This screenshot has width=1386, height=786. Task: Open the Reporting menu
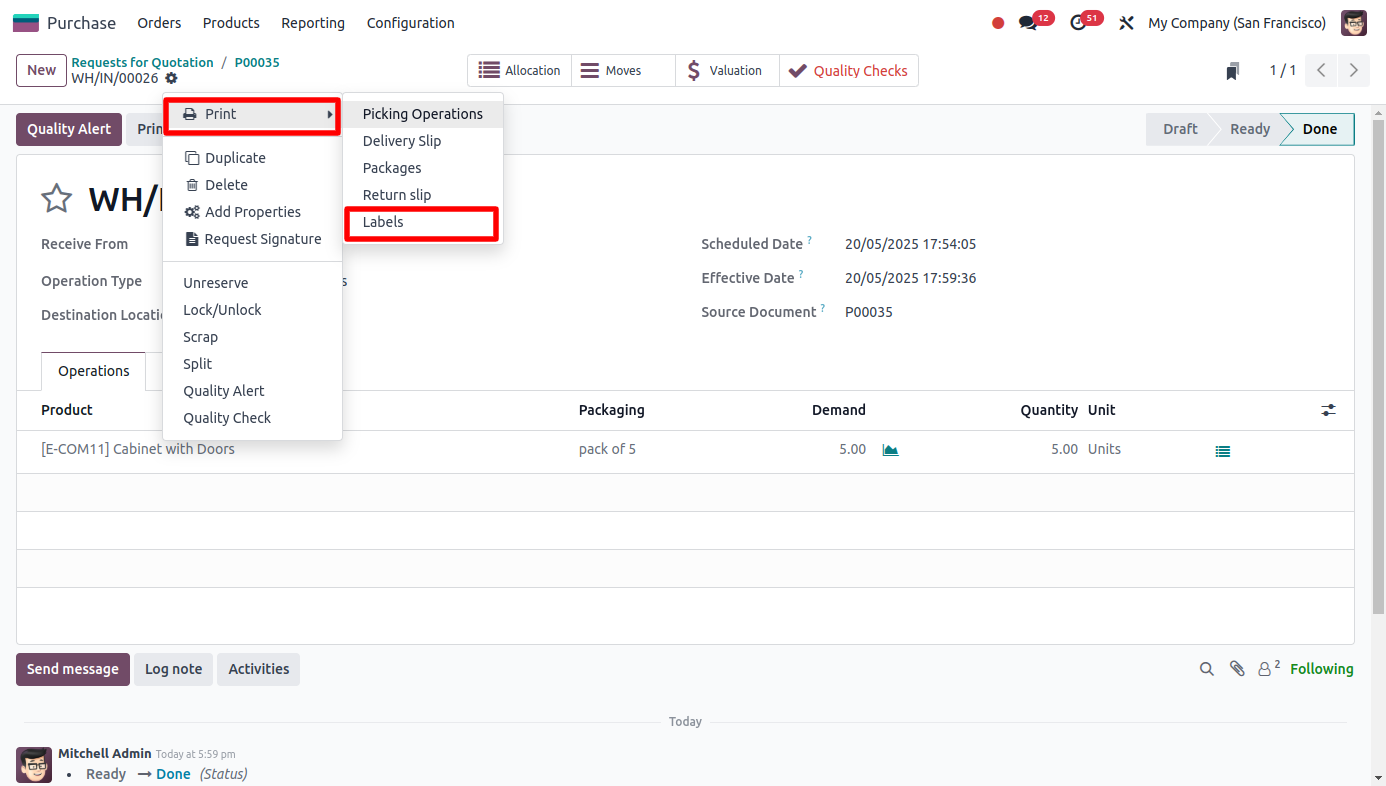[313, 22]
